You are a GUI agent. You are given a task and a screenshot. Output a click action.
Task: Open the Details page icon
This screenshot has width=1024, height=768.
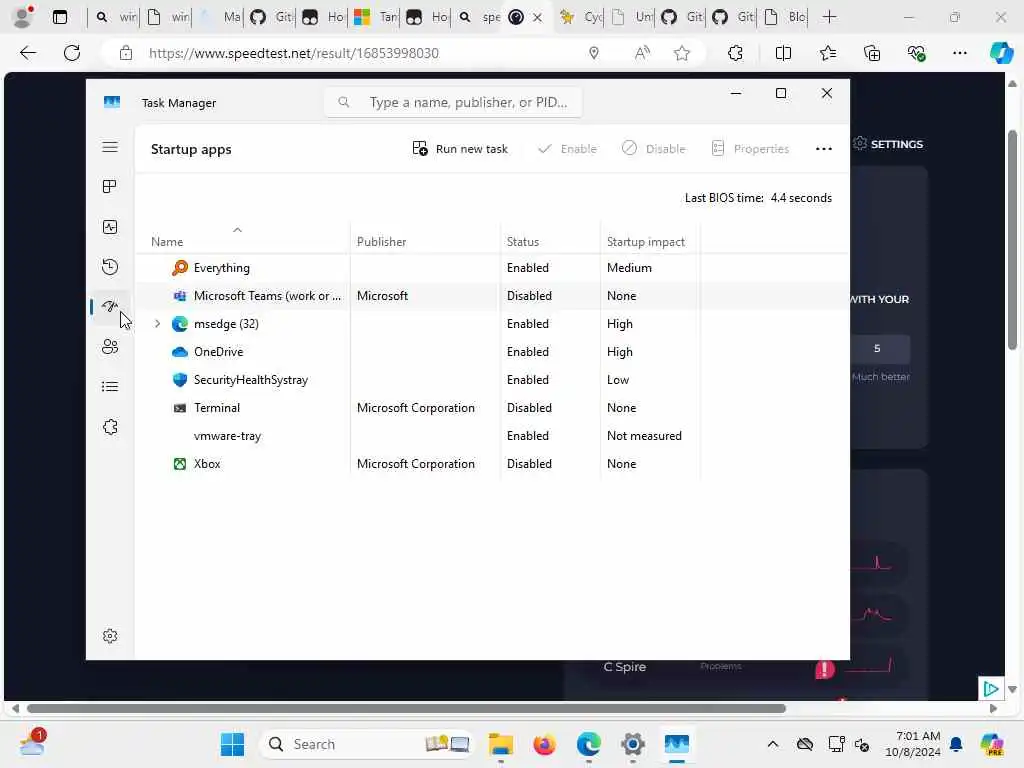110,387
